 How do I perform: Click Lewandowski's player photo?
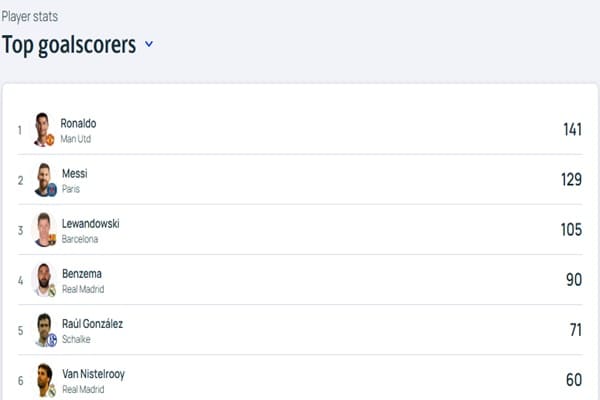43,230
